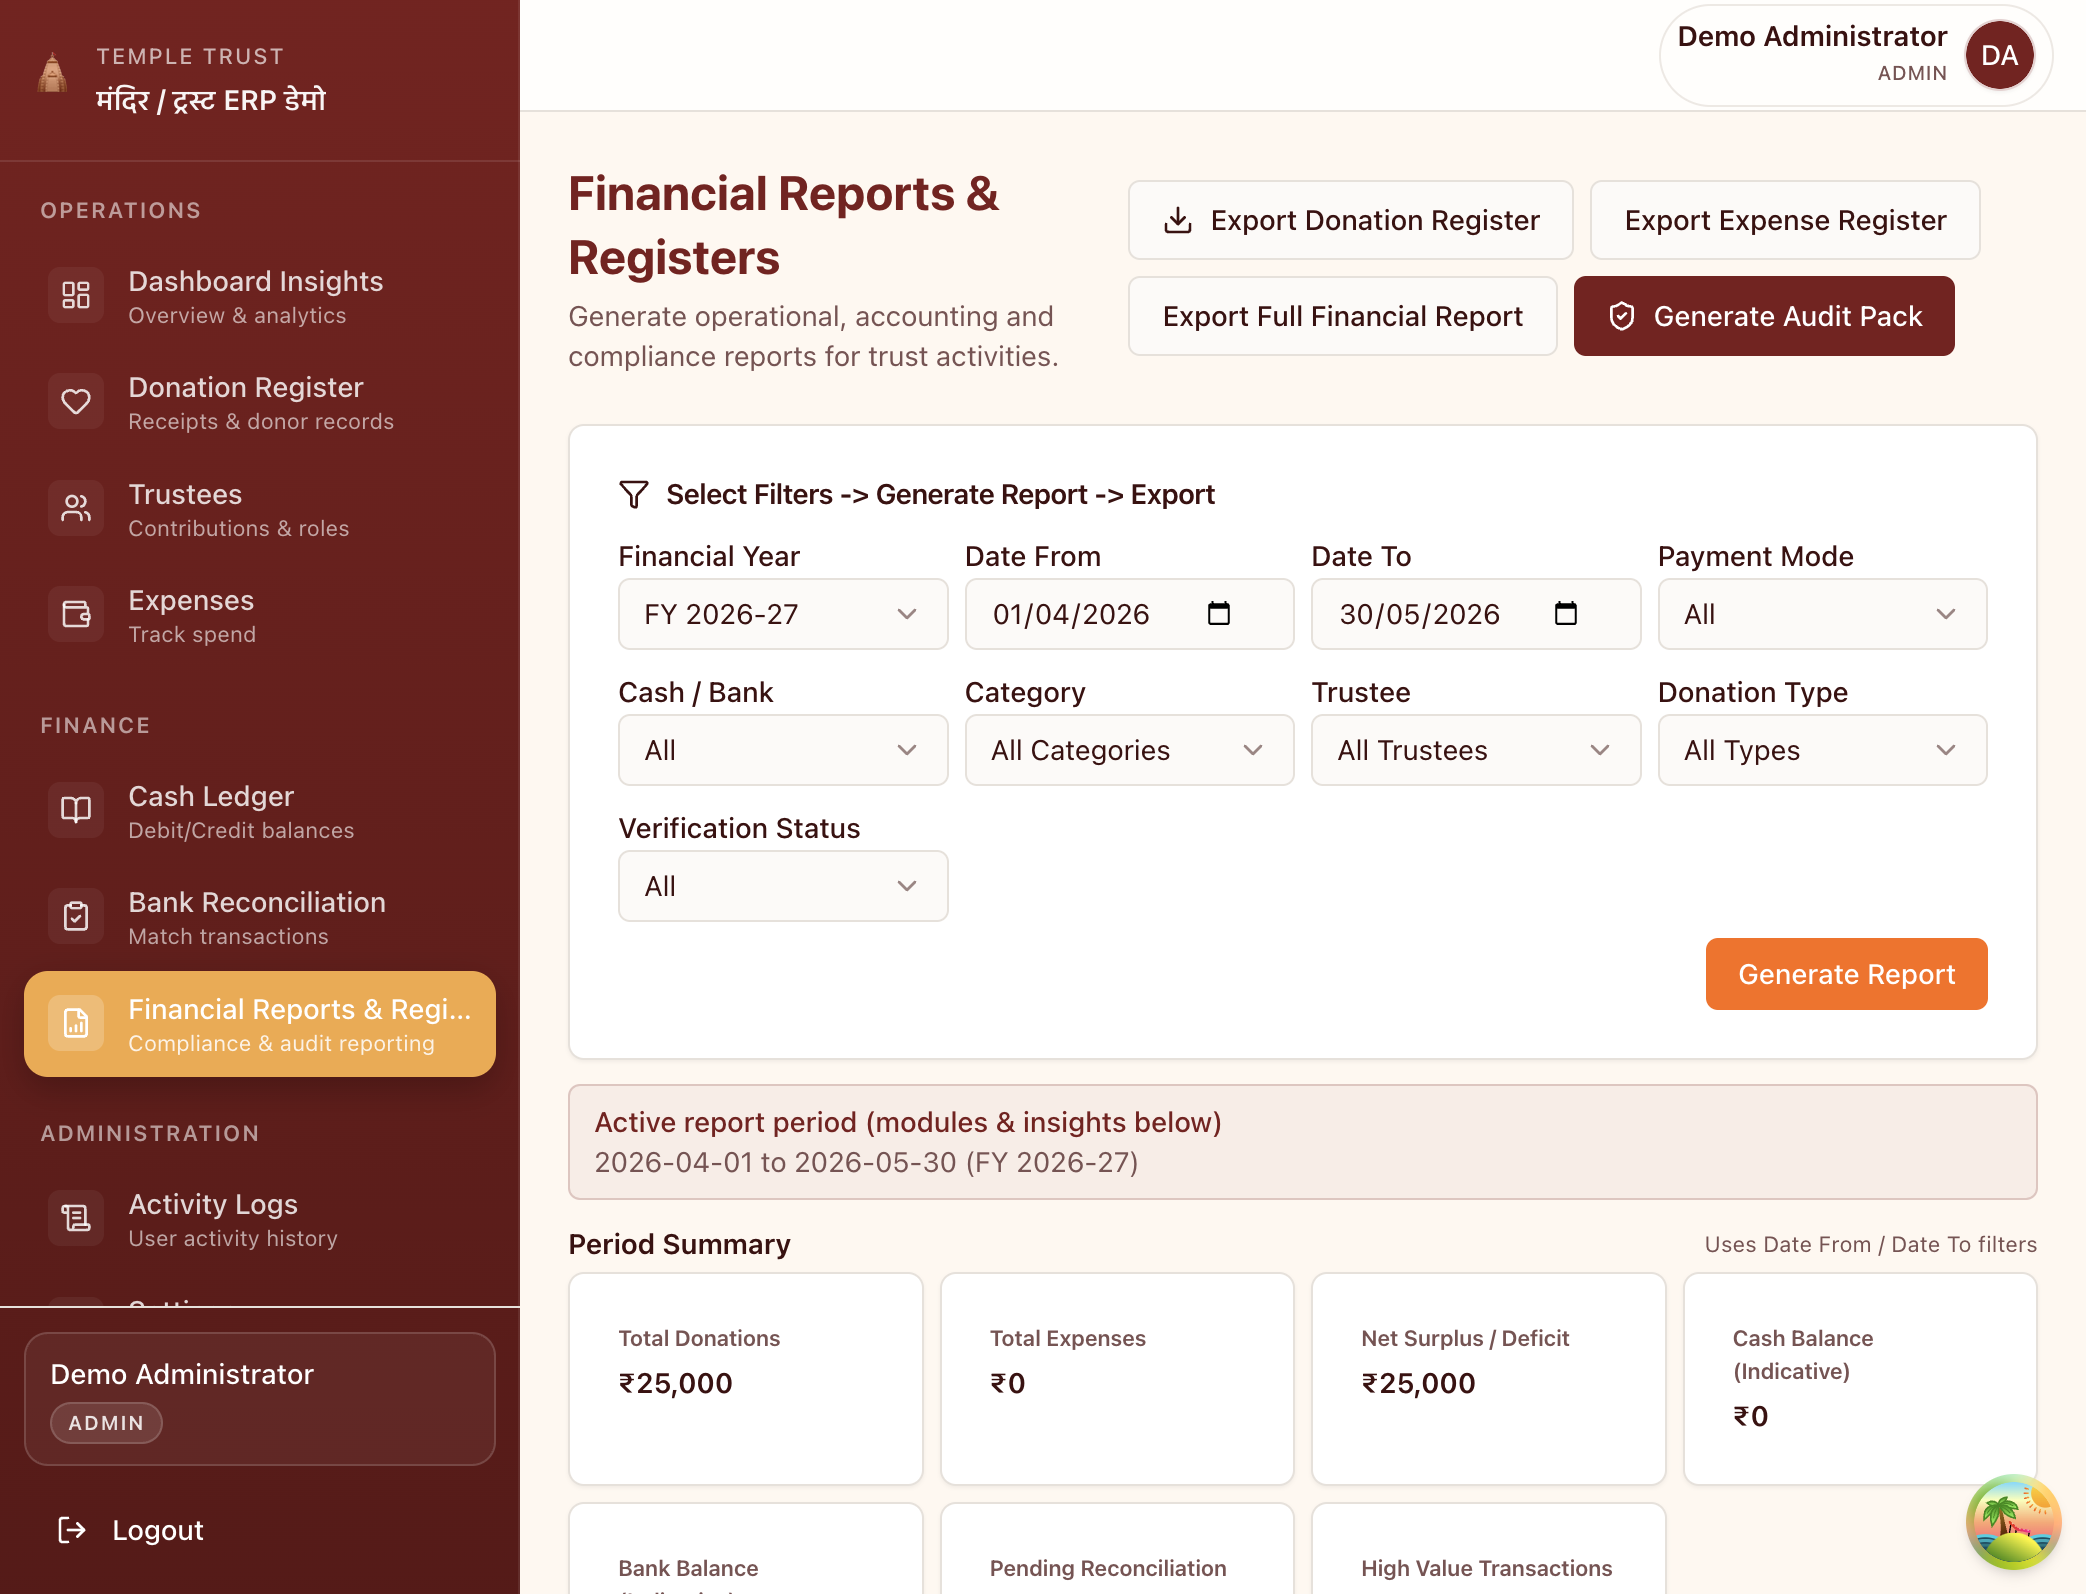Click the Net Surplus / Deficit card
2086x1594 pixels.
tap(1488, 1379)
